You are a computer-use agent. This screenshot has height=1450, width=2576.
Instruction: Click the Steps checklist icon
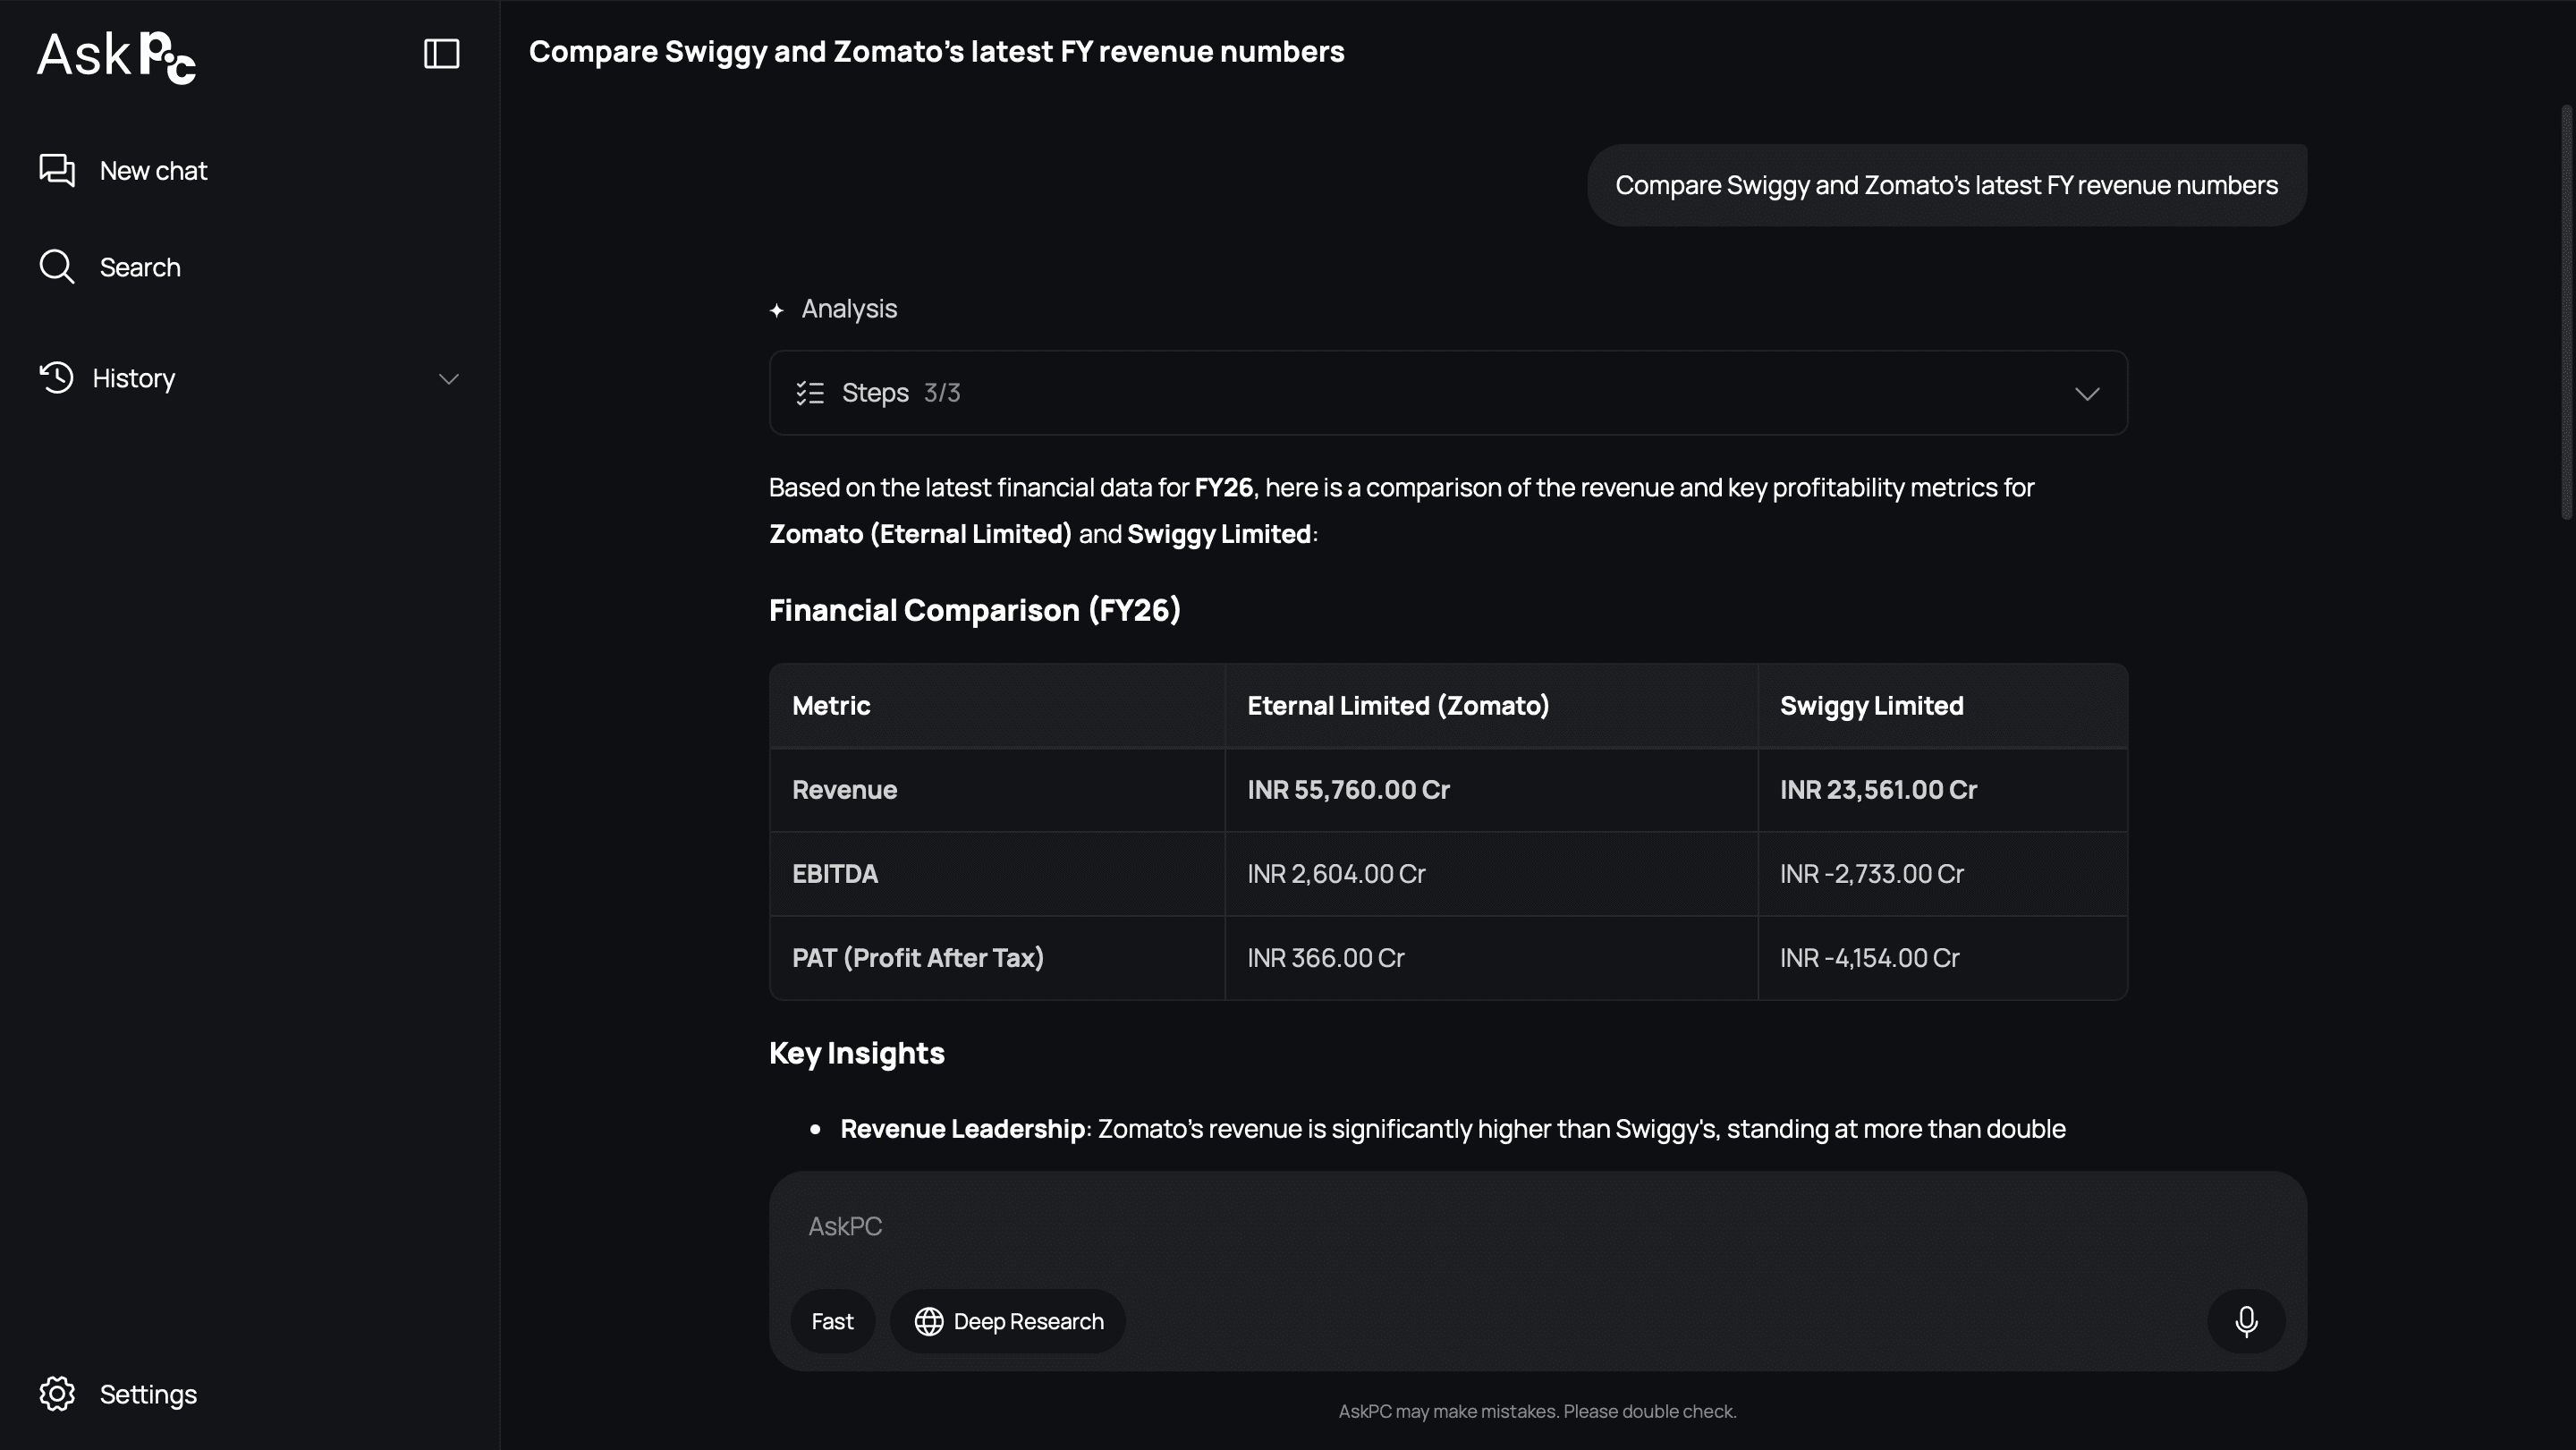click(810, 393)
